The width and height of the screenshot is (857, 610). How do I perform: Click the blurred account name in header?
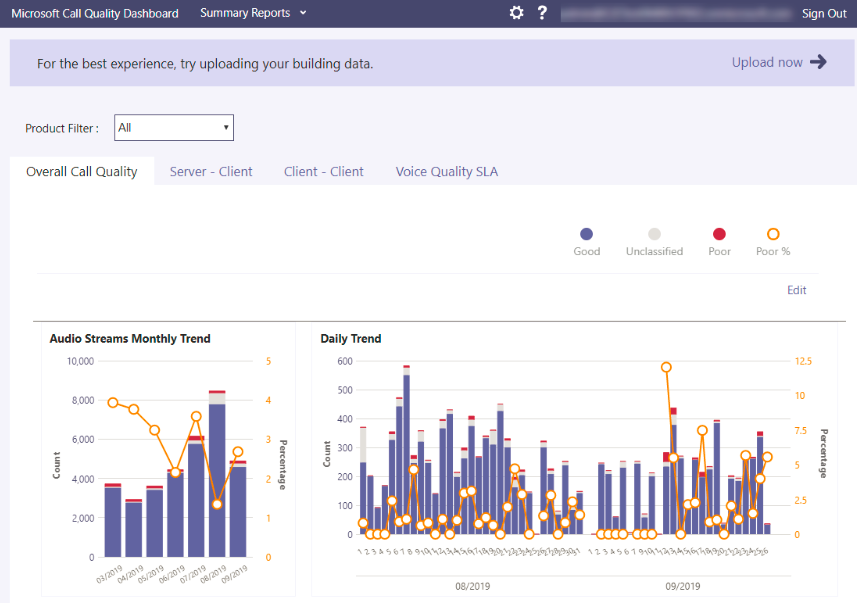click(677, 14)
